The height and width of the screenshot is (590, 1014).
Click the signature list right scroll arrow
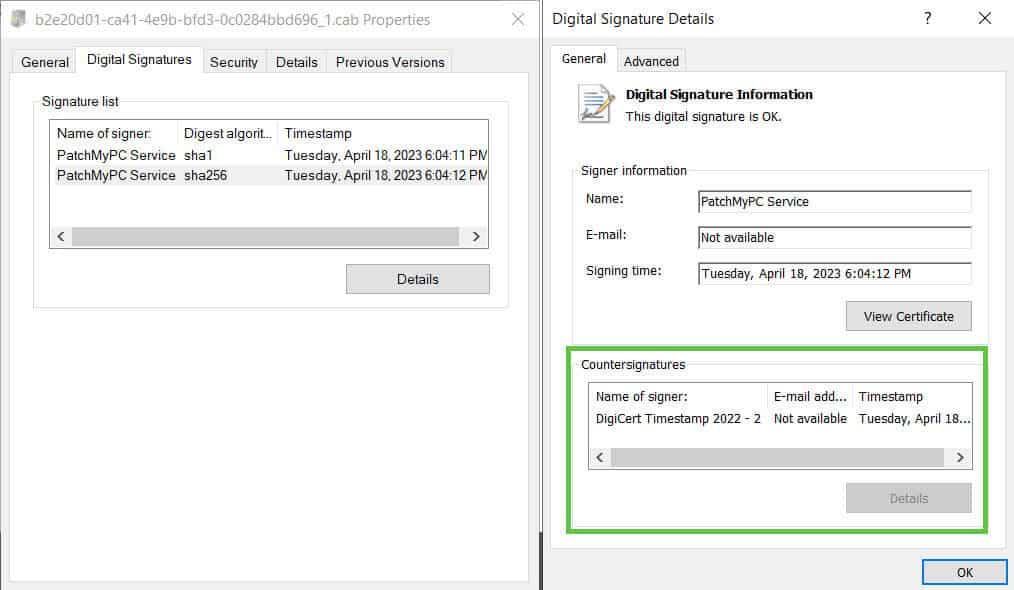pos(476,237)
